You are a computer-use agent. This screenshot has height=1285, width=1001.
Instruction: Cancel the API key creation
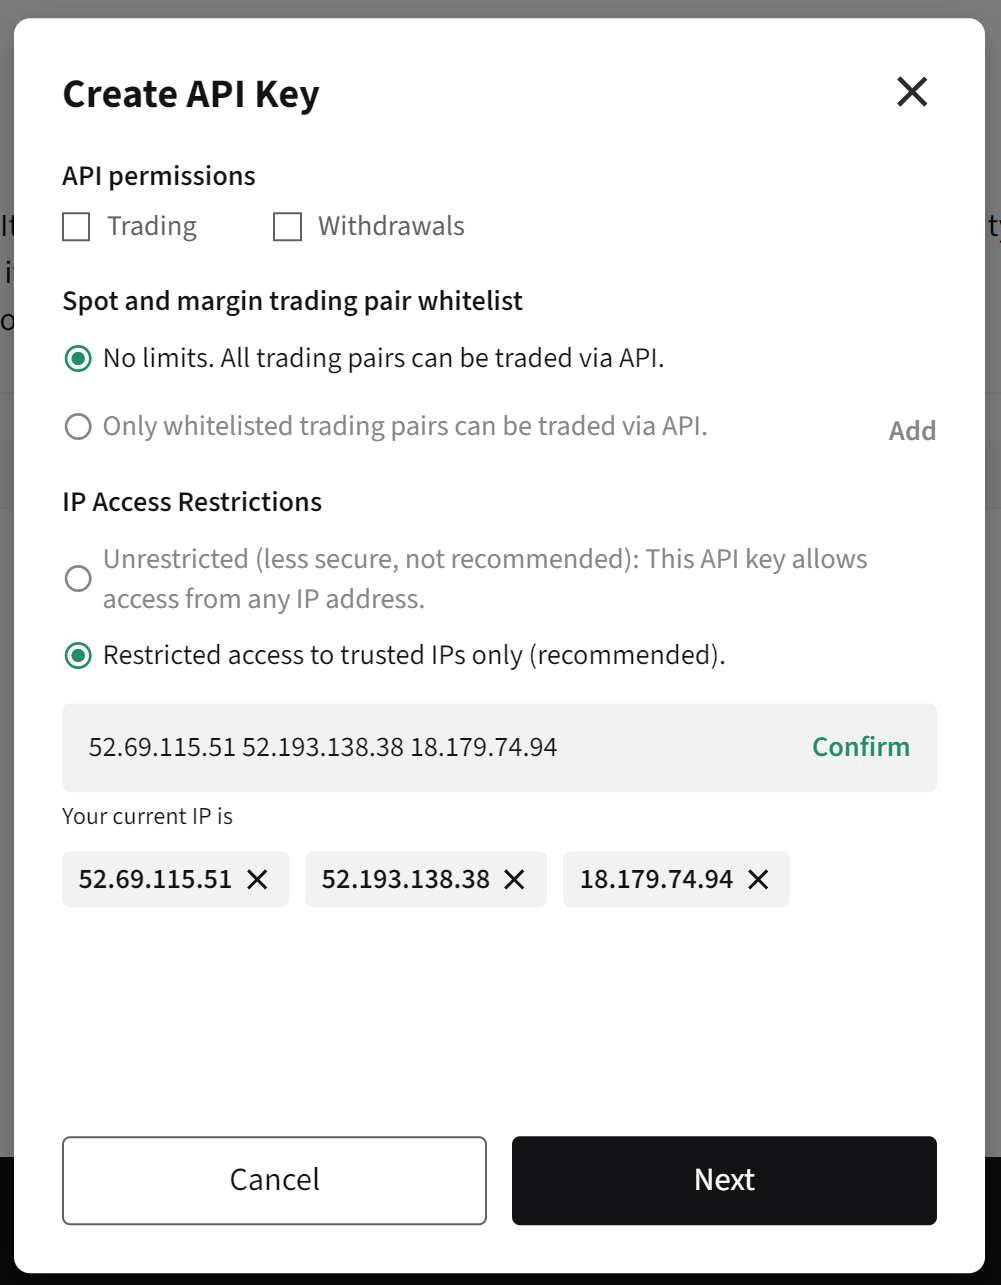(274, 1180)
